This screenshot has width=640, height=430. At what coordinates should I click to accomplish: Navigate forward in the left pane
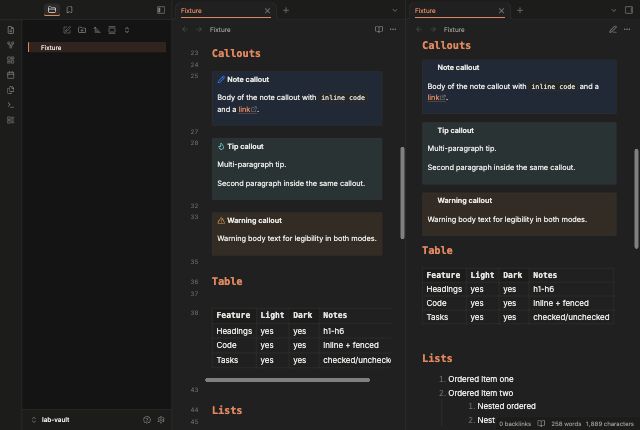coord(199,29)
